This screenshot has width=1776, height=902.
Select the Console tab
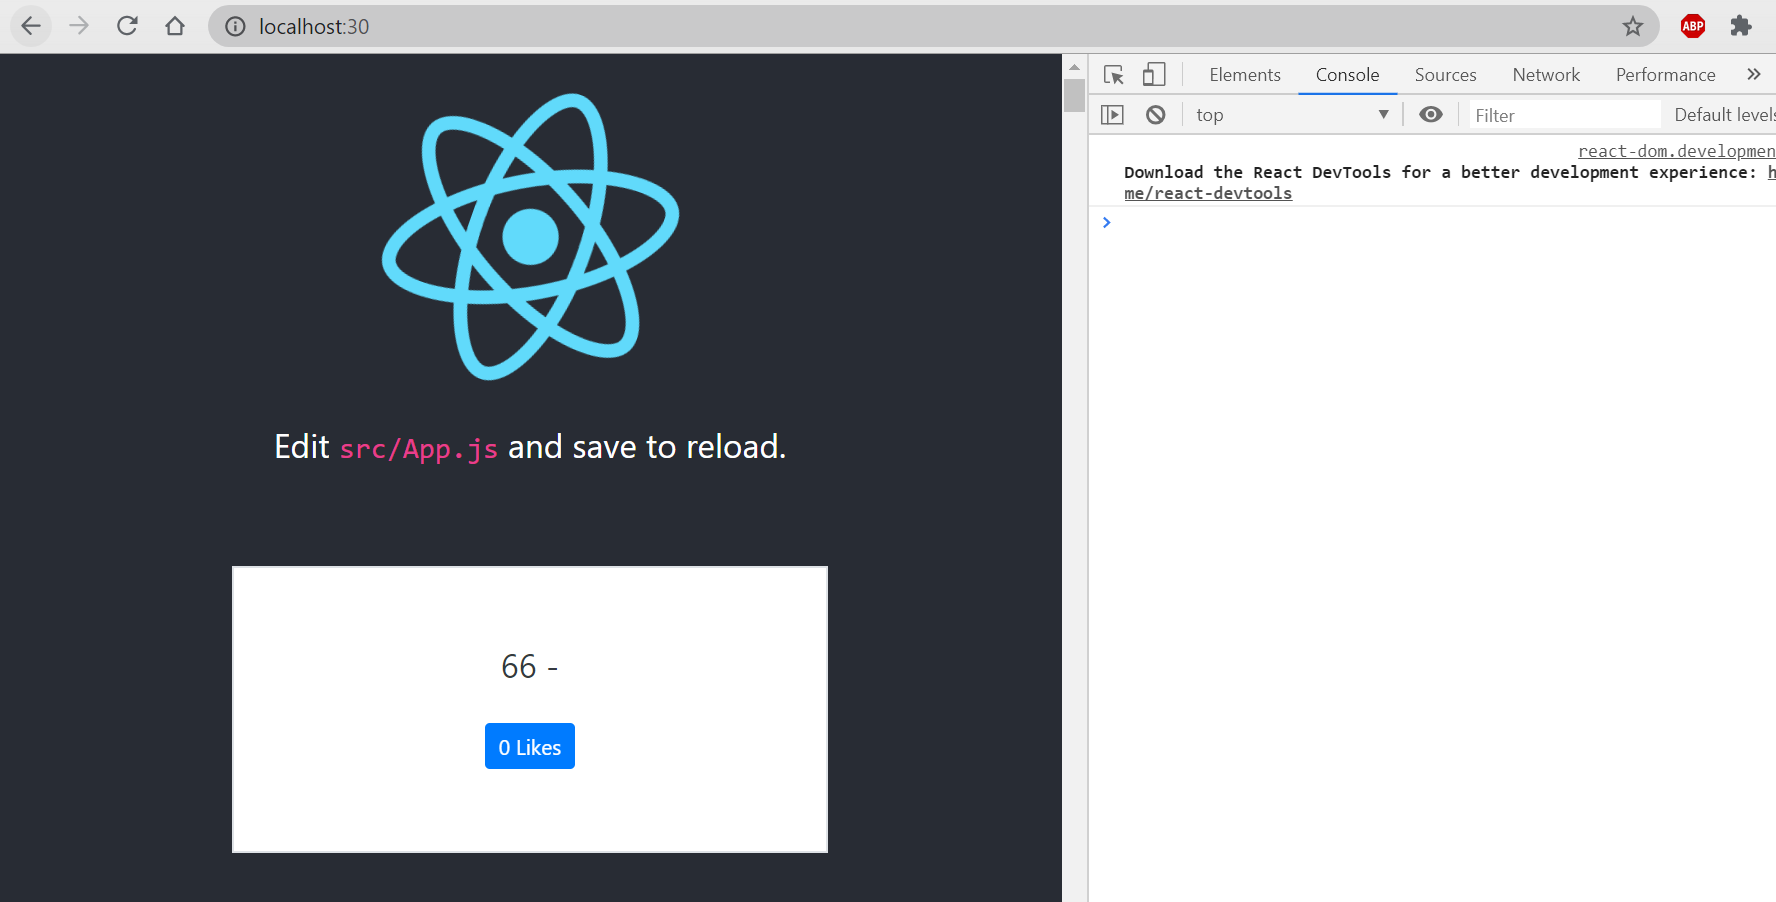click(1347, 75)
